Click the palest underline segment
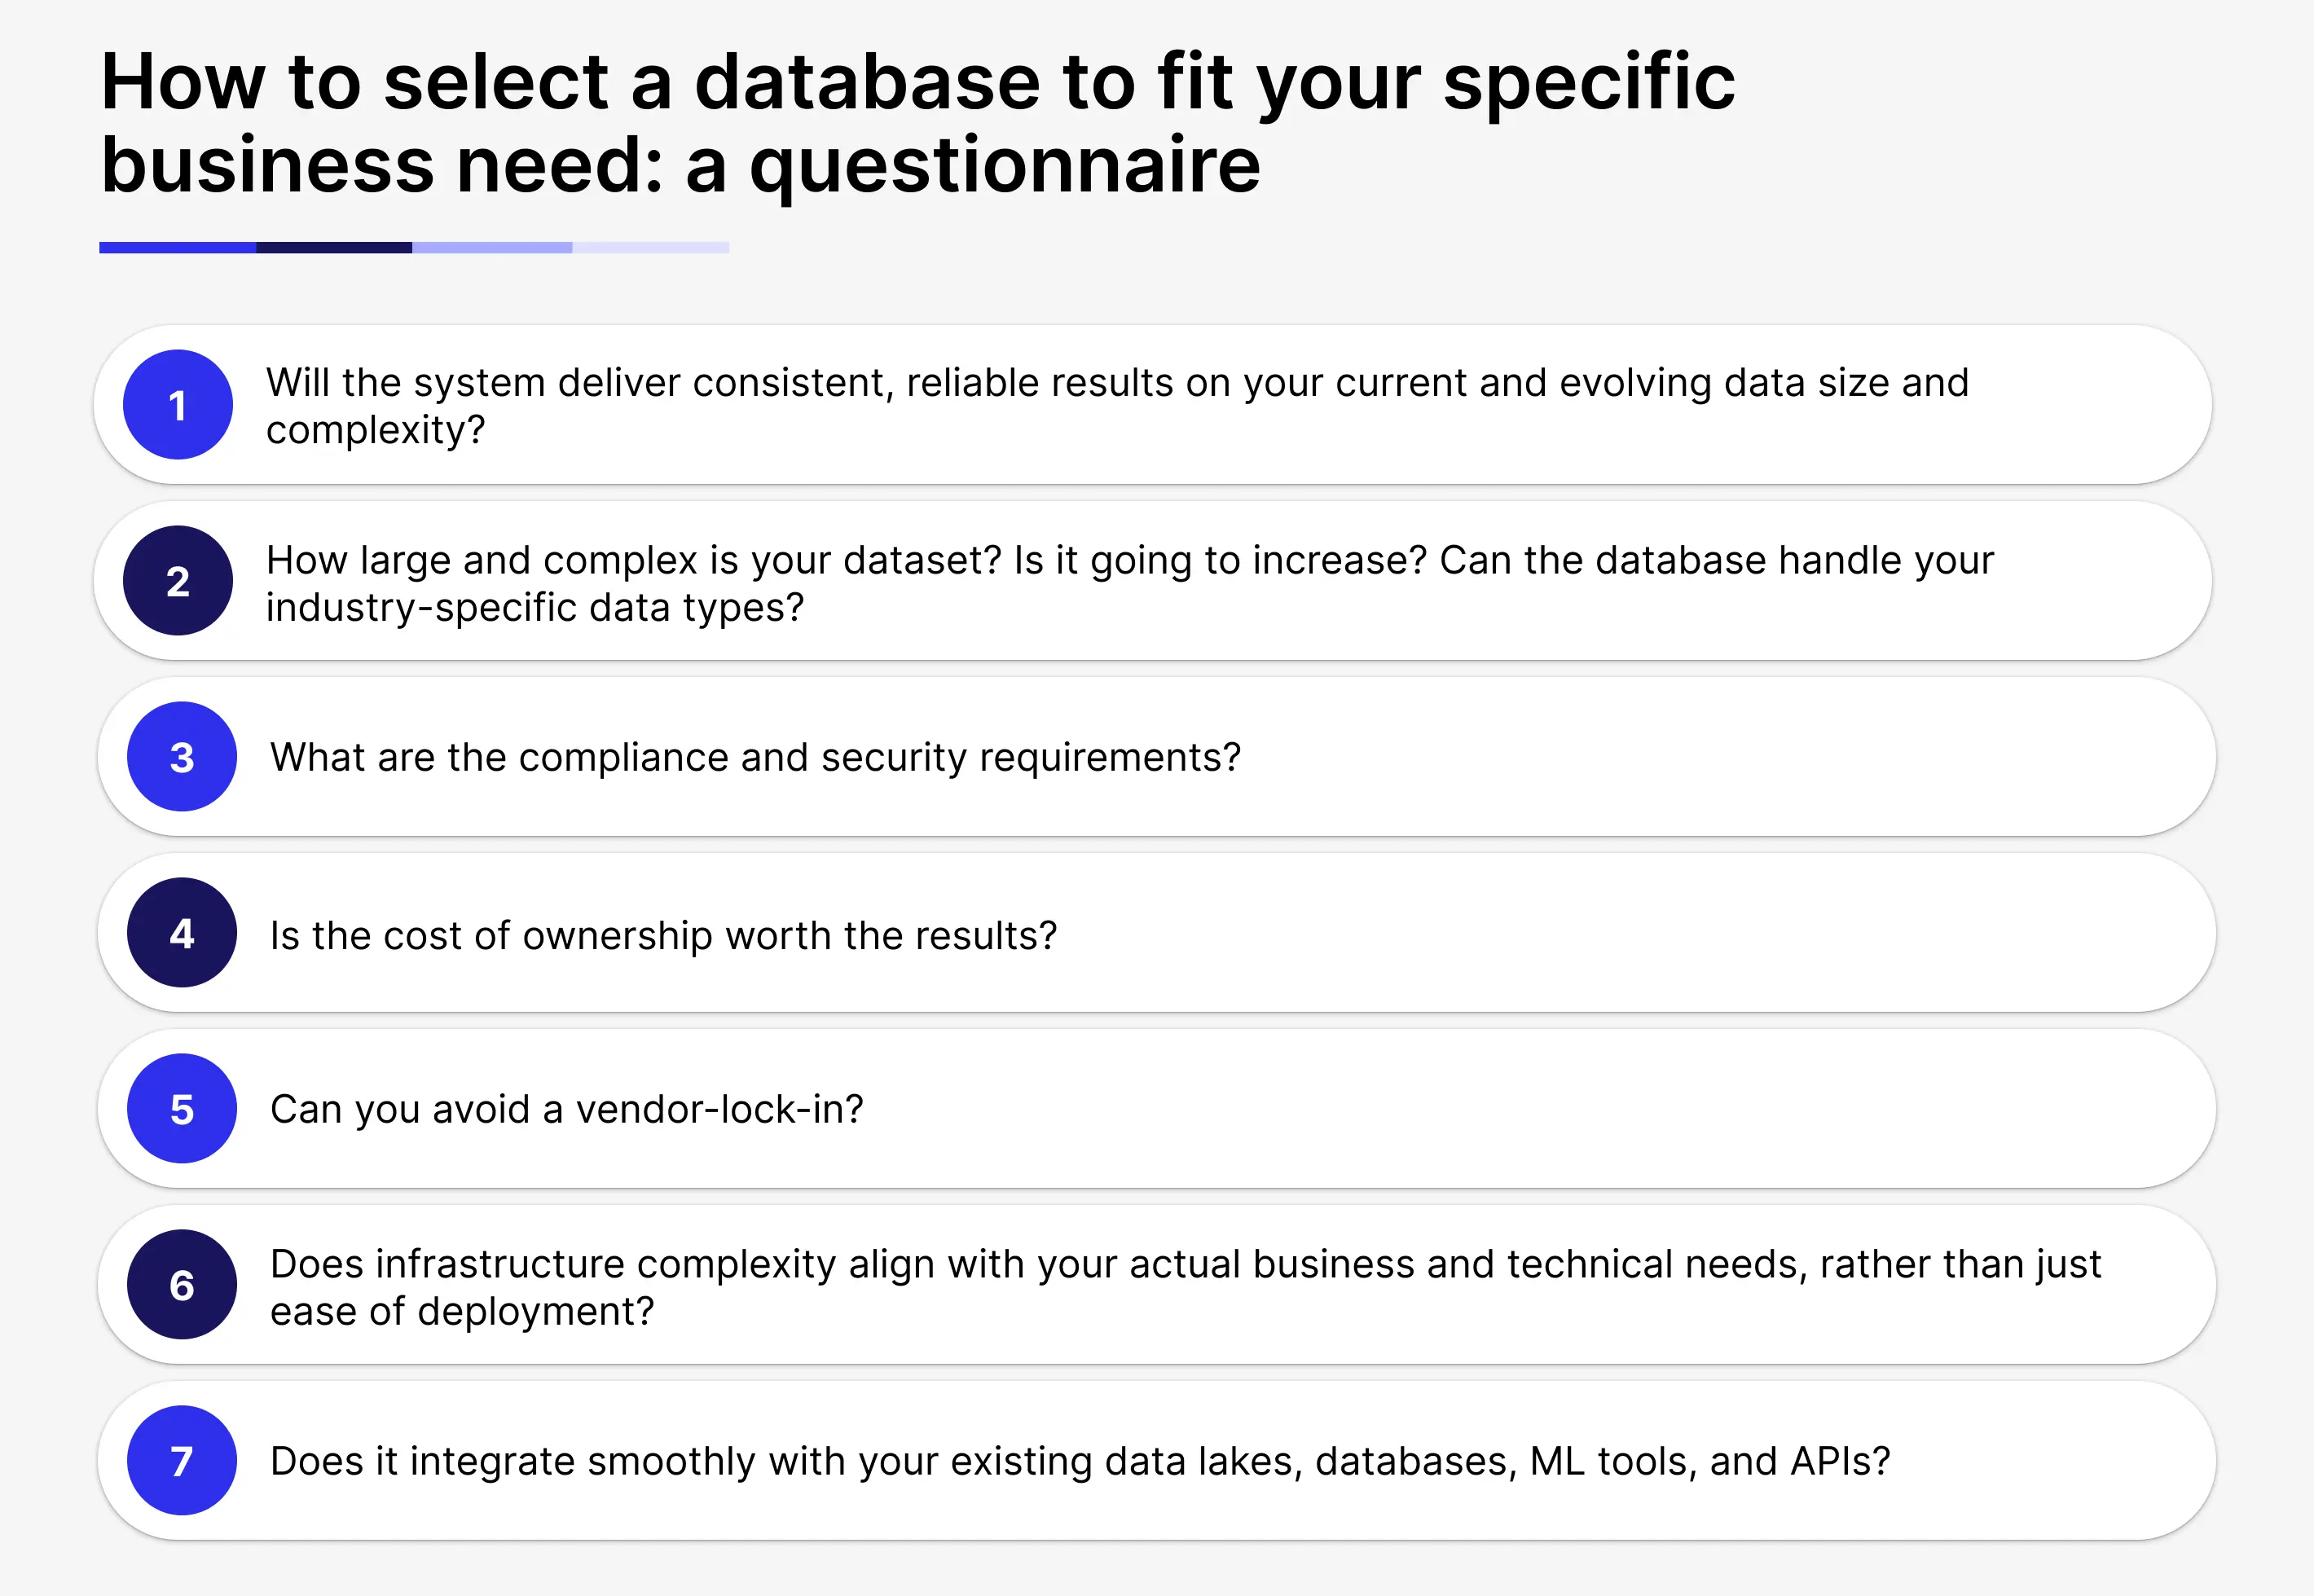The width and height of the screenshot is (2314, 1596). tap(650, 247)
